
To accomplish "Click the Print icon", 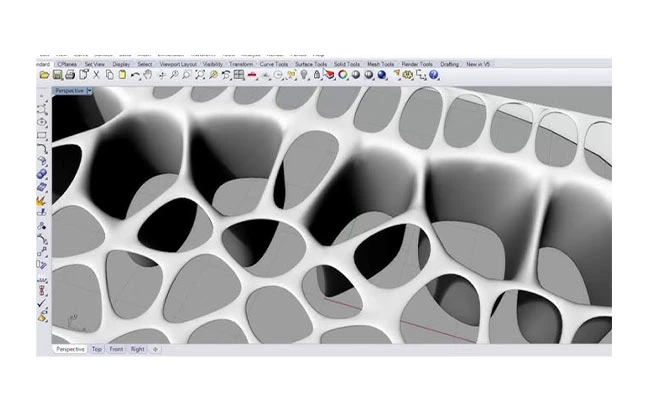I will tap(70, 75).
